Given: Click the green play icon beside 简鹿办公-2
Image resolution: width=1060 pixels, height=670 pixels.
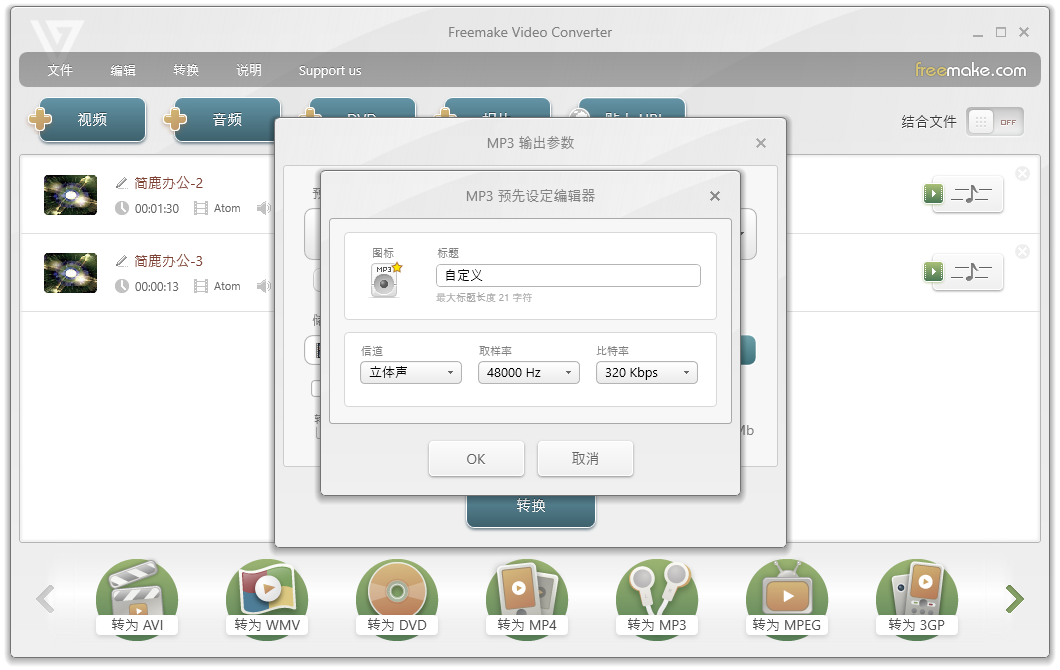Looking at the screenshot, I should (933, 194).
